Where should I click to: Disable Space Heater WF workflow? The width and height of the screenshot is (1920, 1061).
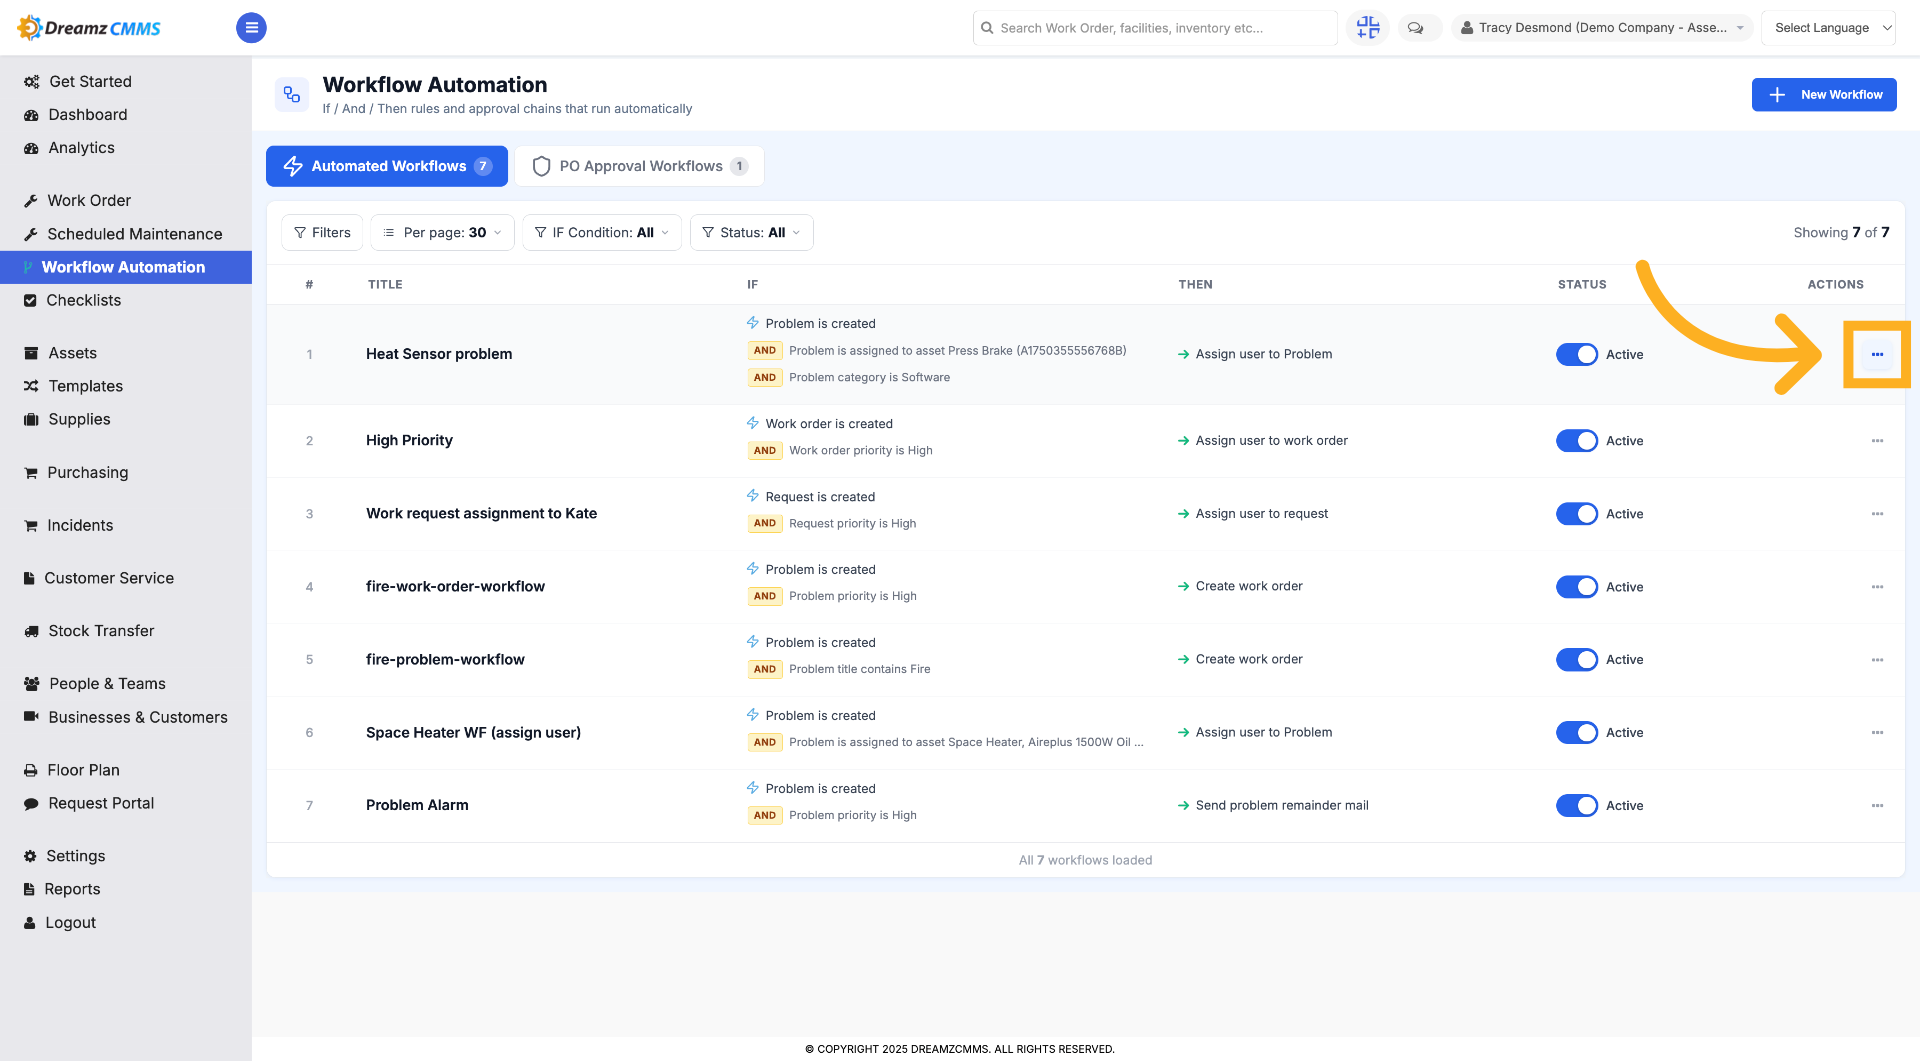(x=1577, y=733)
